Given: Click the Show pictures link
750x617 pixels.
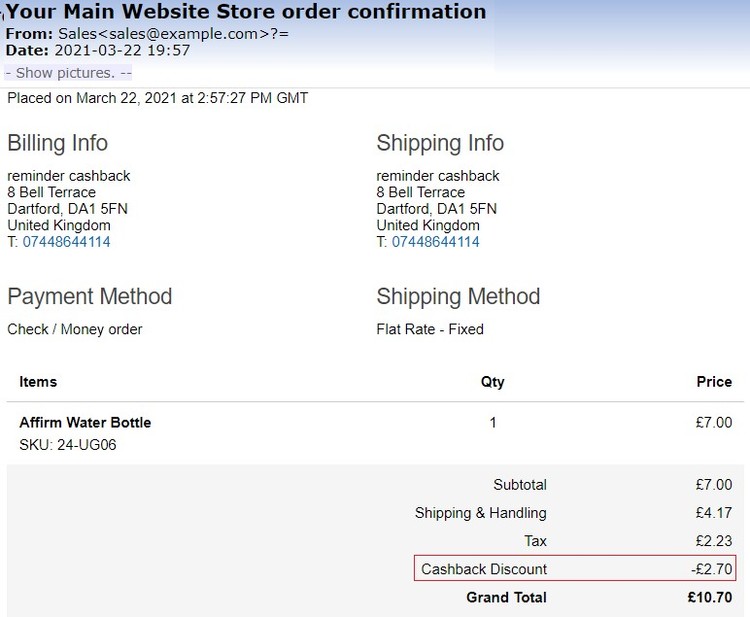Looking at the screenshot, I should [x=68, y=73].
